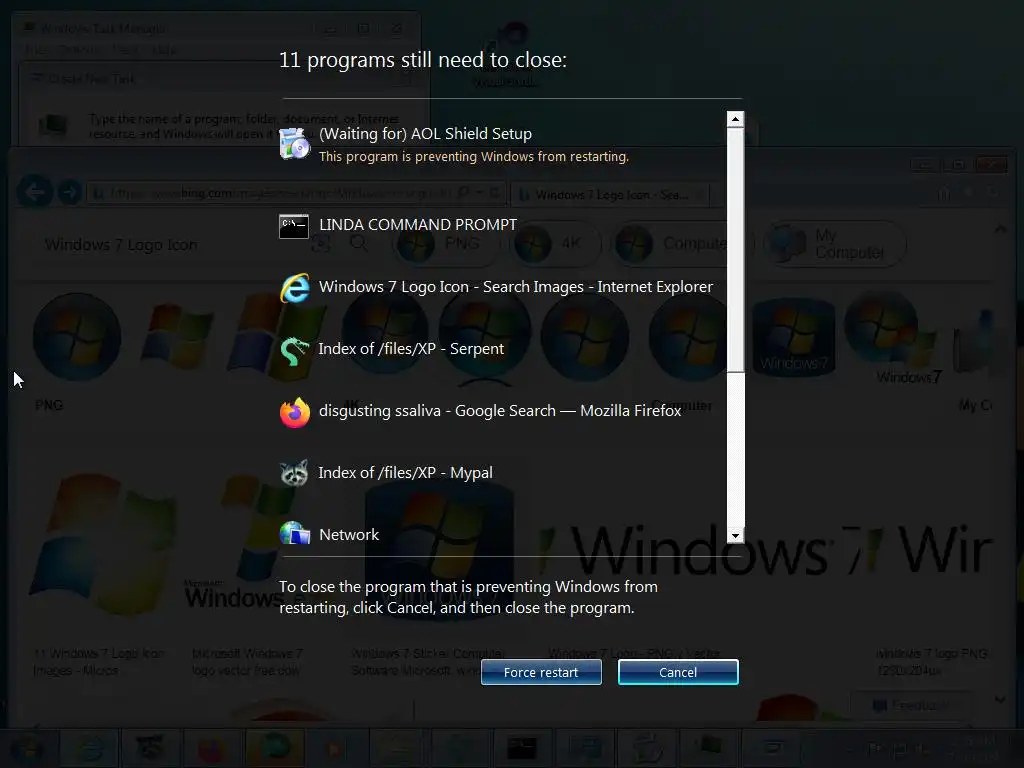Click Cancel to abort the restart
Image resolution: width=1024 pixels, height=768 pixels.
[x=678, y=672]
